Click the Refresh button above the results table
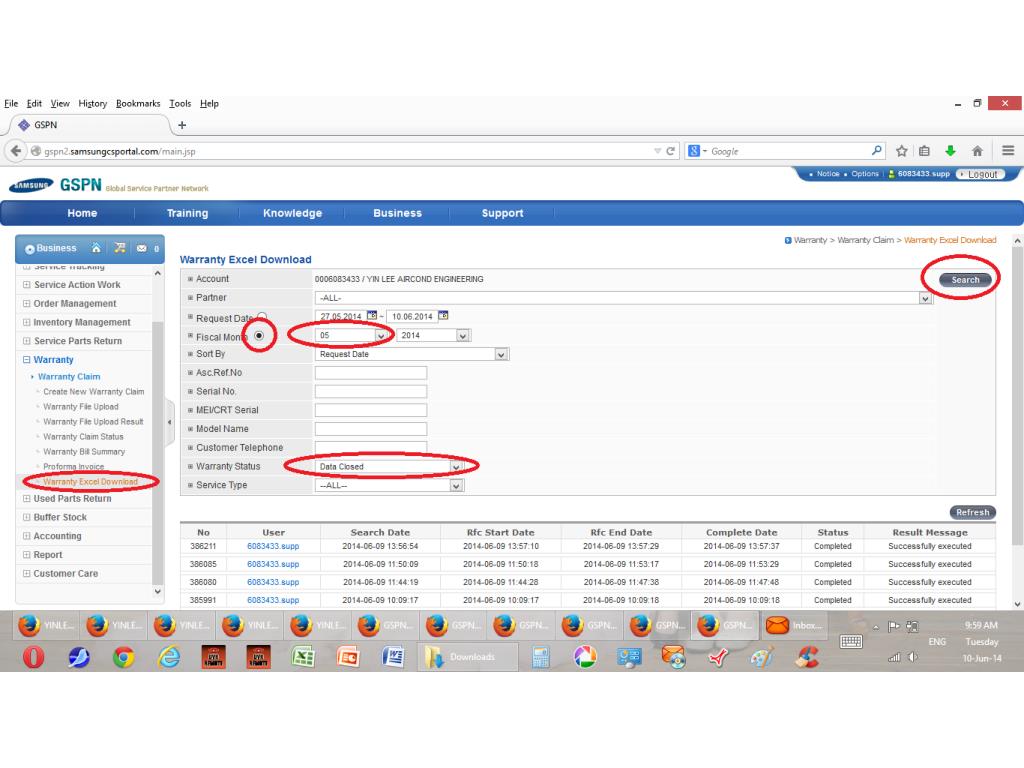 (x=972, y=512)
